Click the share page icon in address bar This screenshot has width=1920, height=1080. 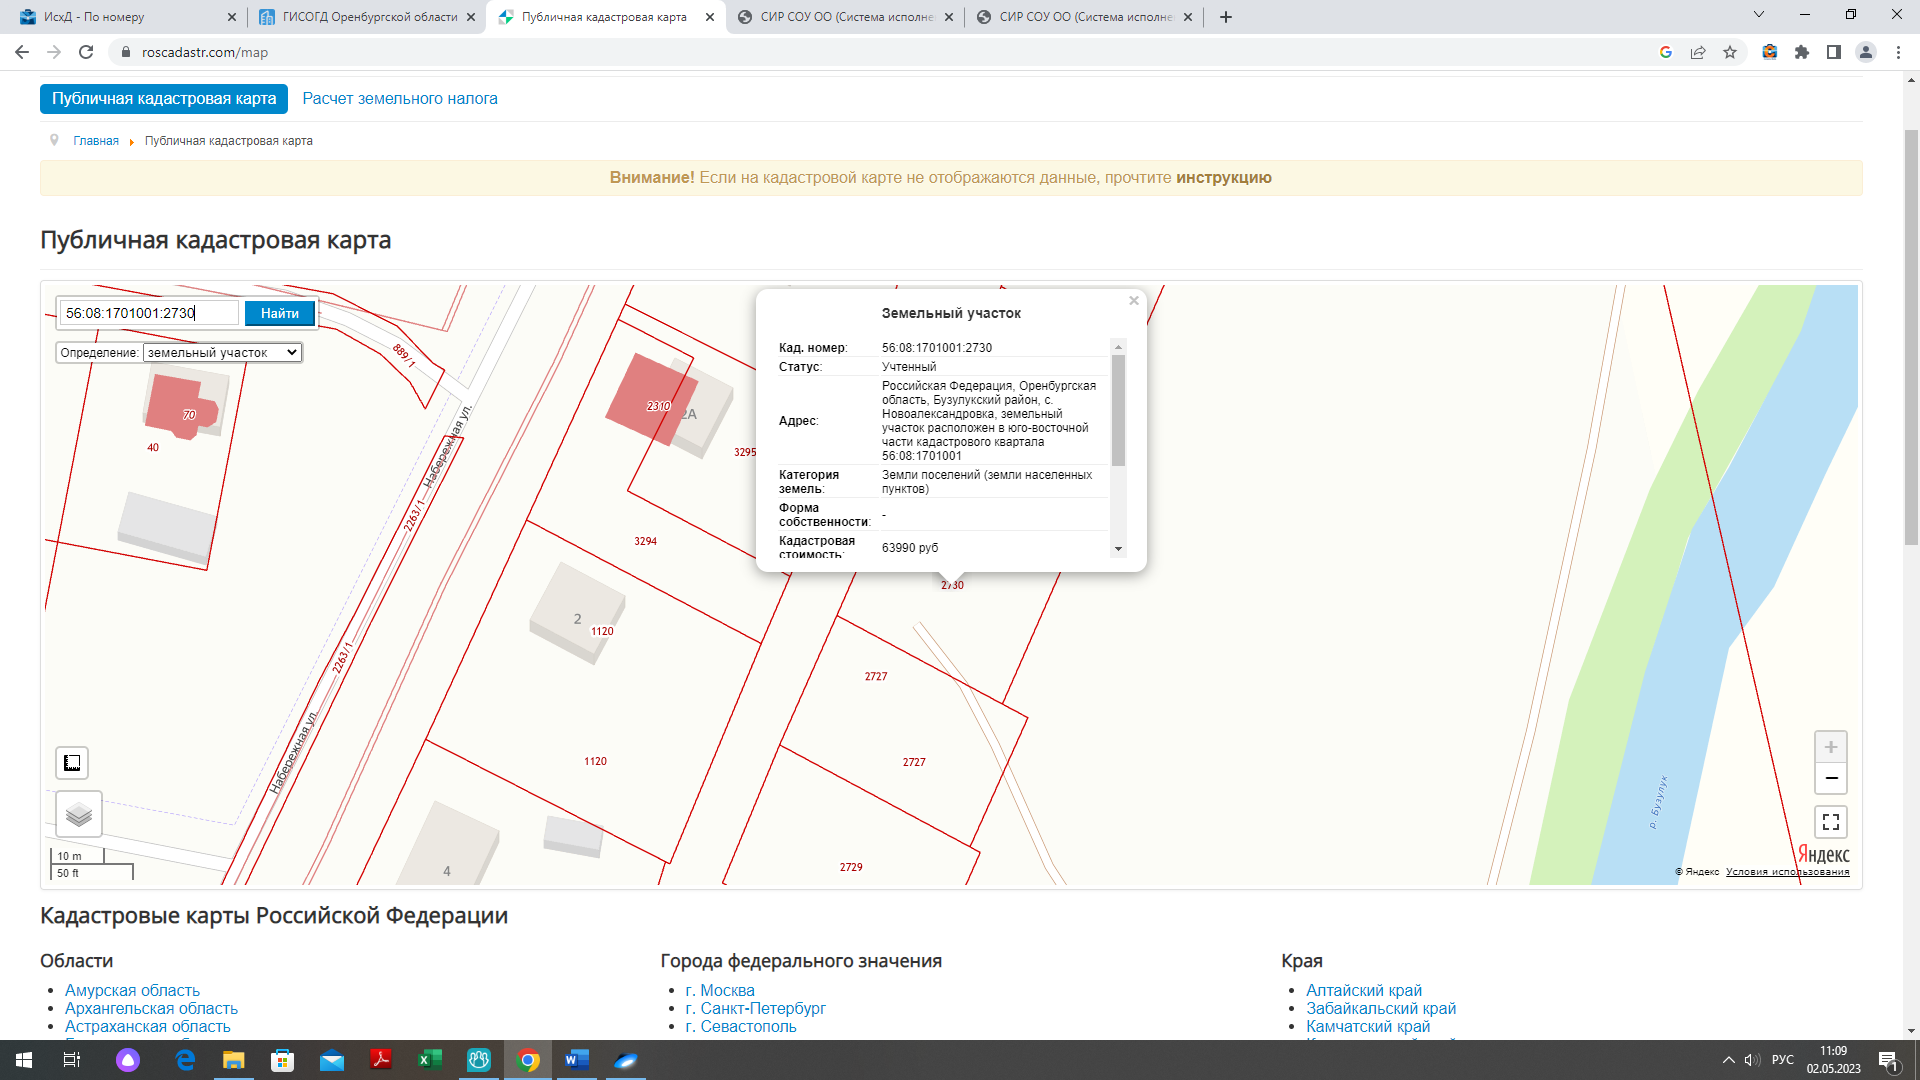(1698, 53)
